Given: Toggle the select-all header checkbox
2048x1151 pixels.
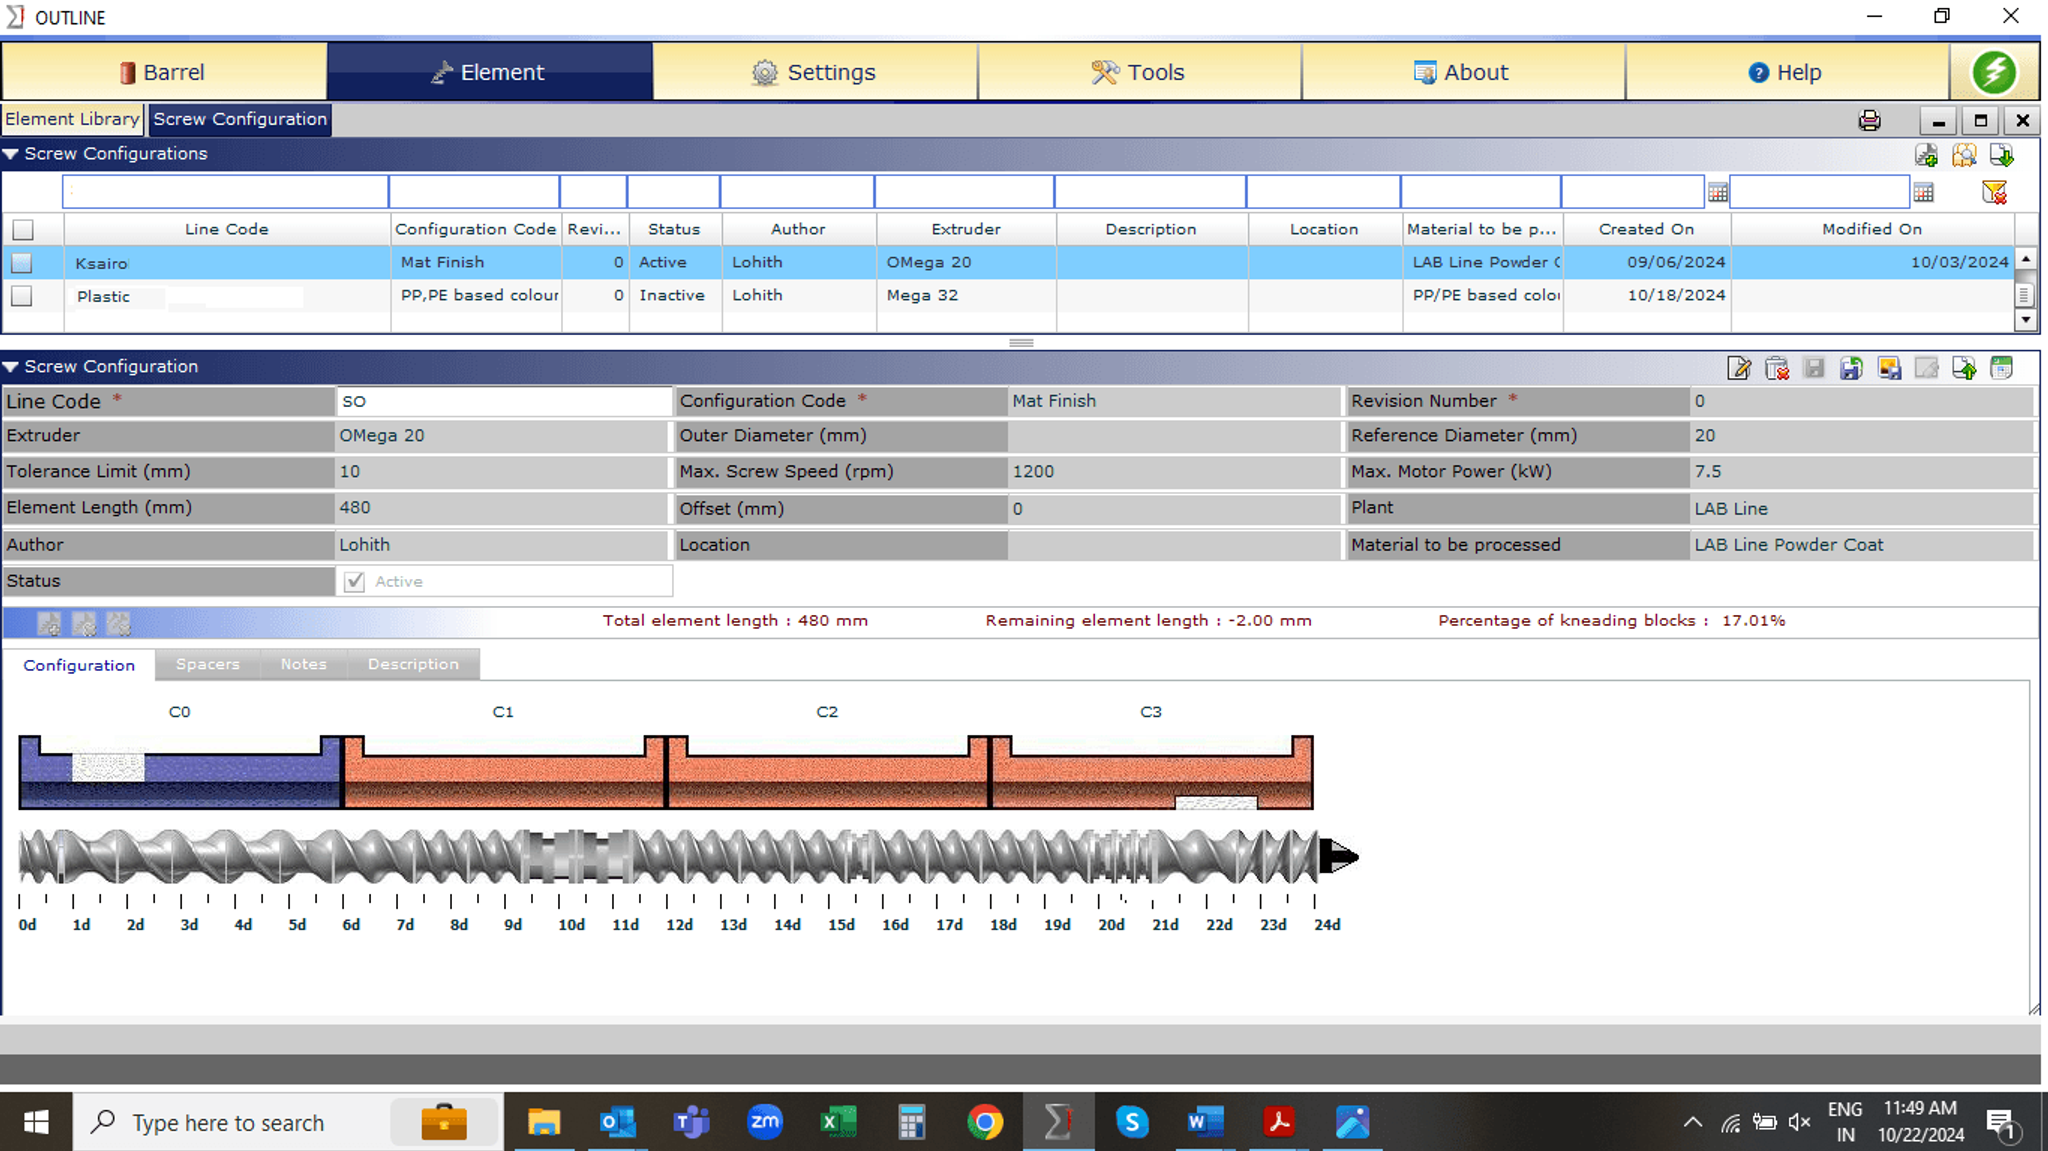Looking at the screenshot, I should (x=23, y=229).
